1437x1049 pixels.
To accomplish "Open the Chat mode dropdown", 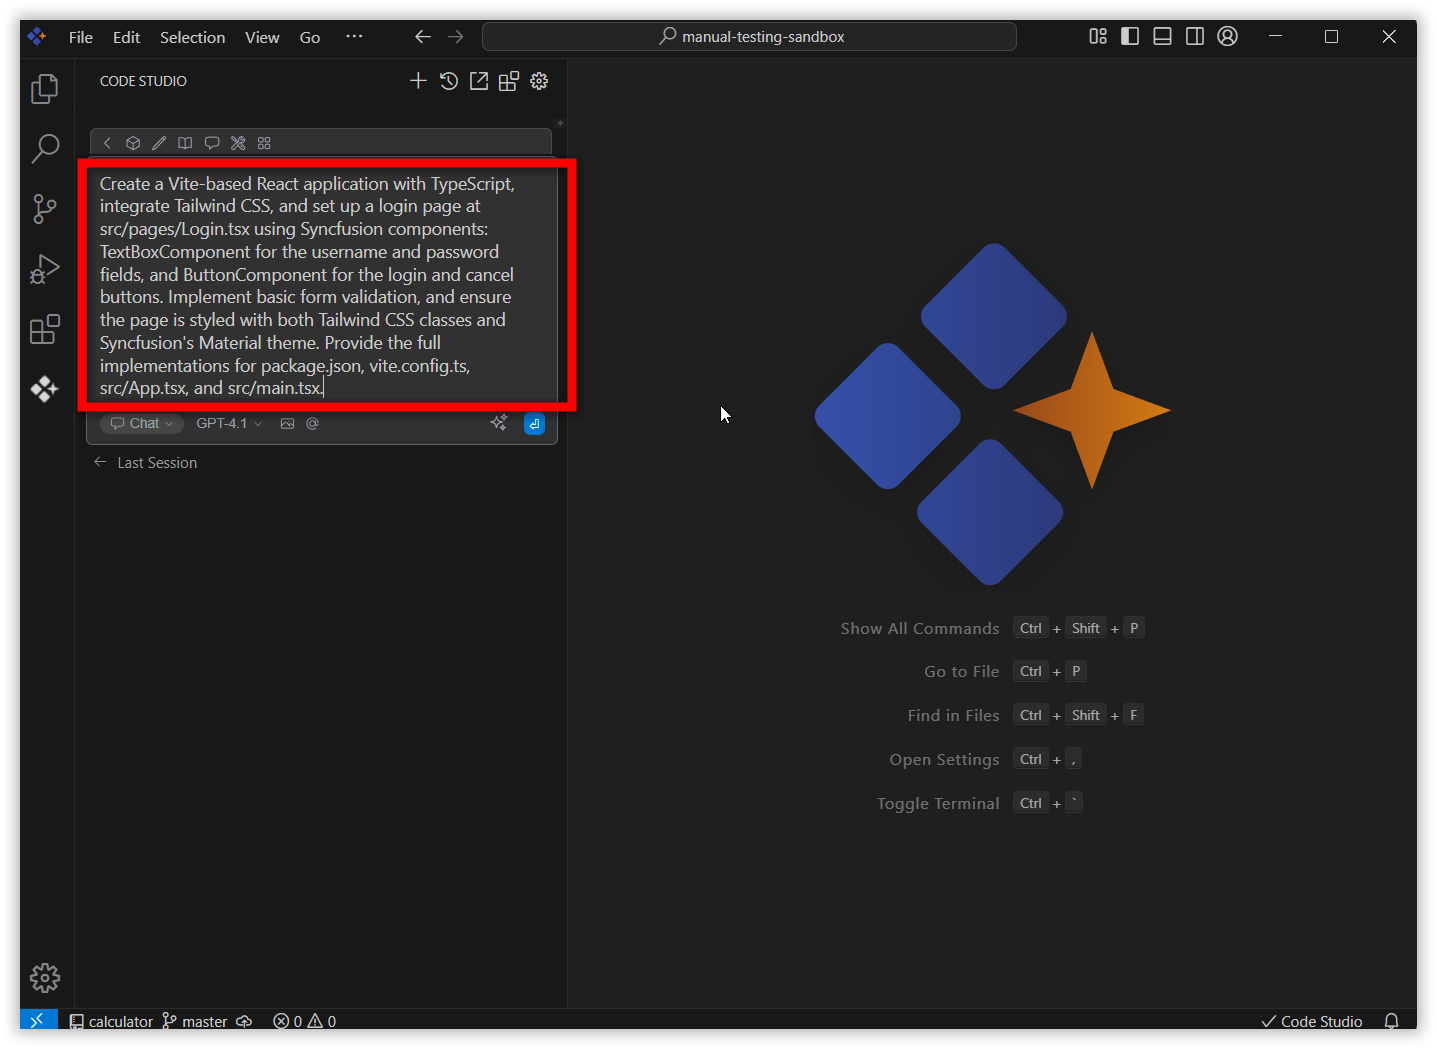I will 142,424.
